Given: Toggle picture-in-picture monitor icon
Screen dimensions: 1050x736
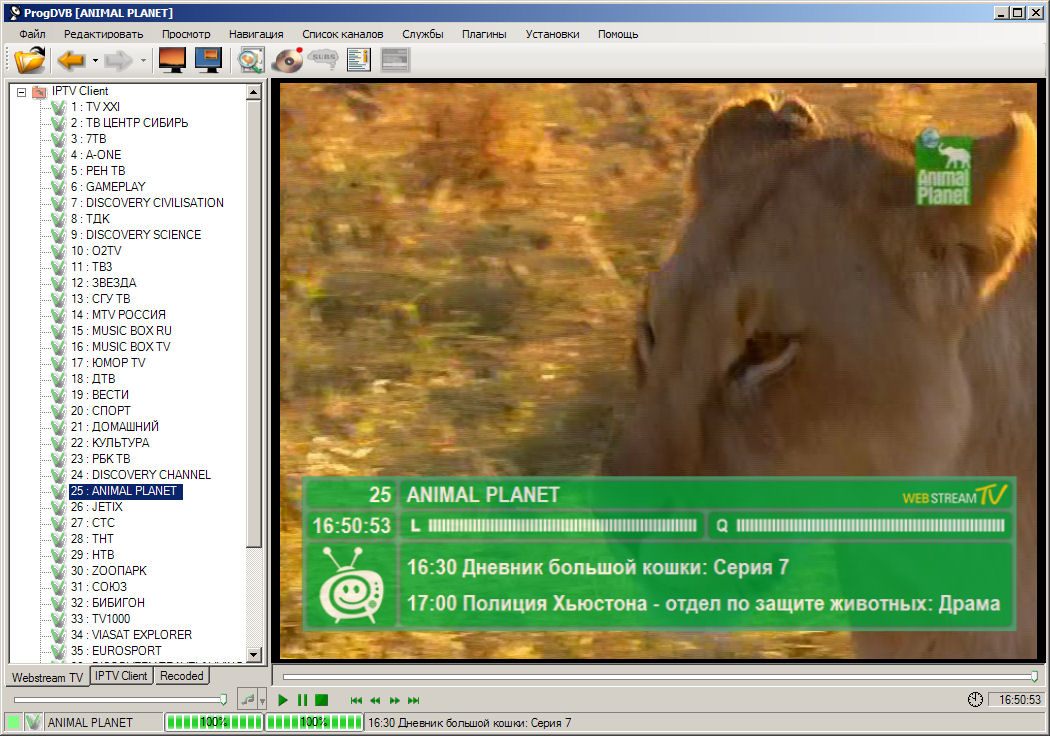Looking at the screenshot, I should pyautogui.click(x=208, y=60).
